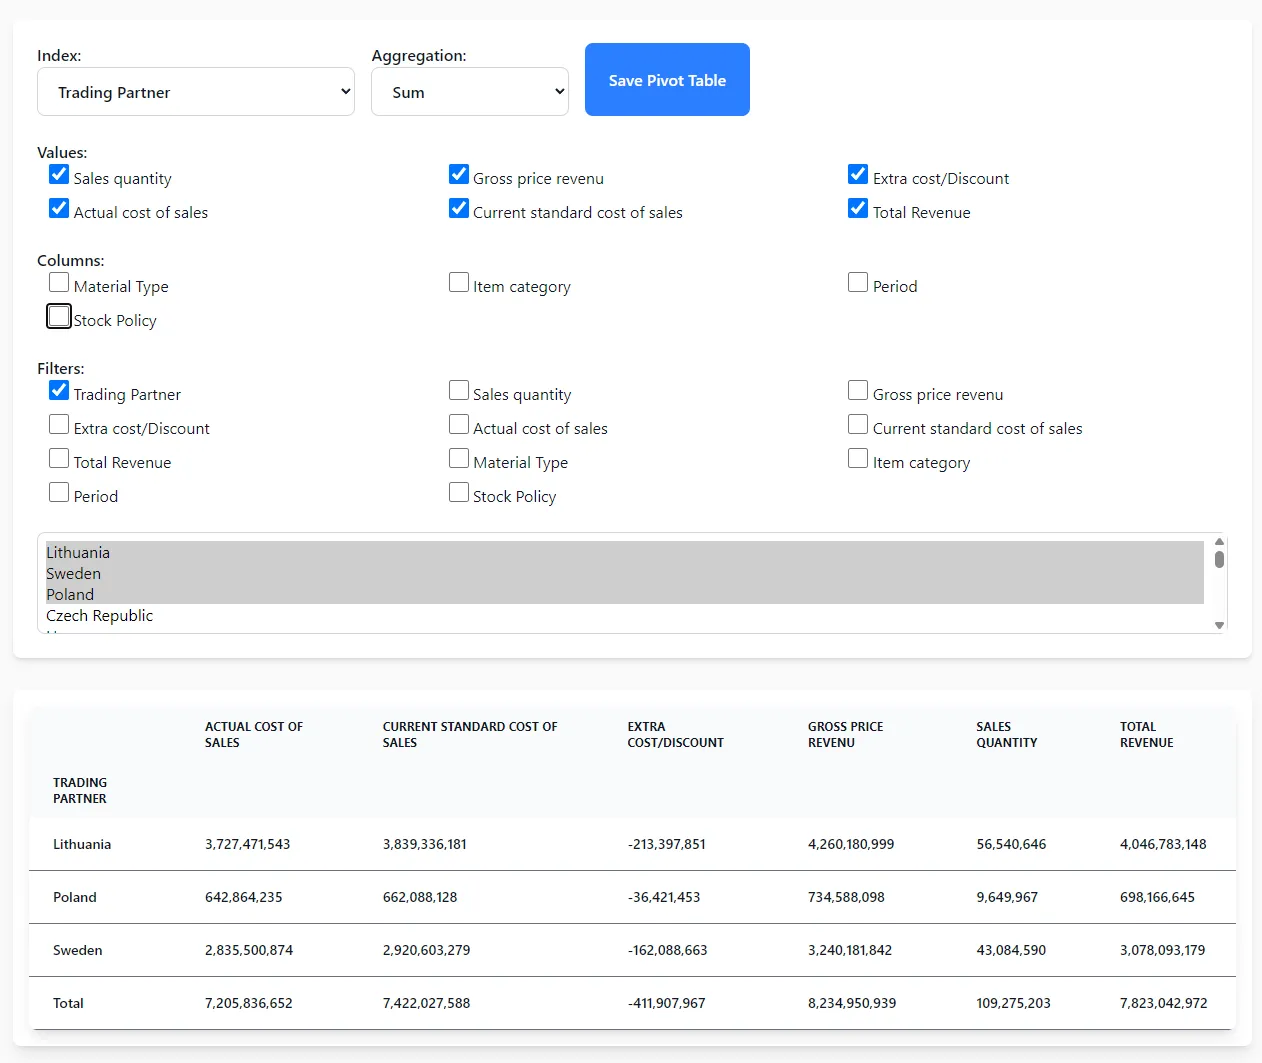Click the filter list scrollbar thumb
The width and height of the screenshot is (1262, 1063).
tap(1219, 559)
